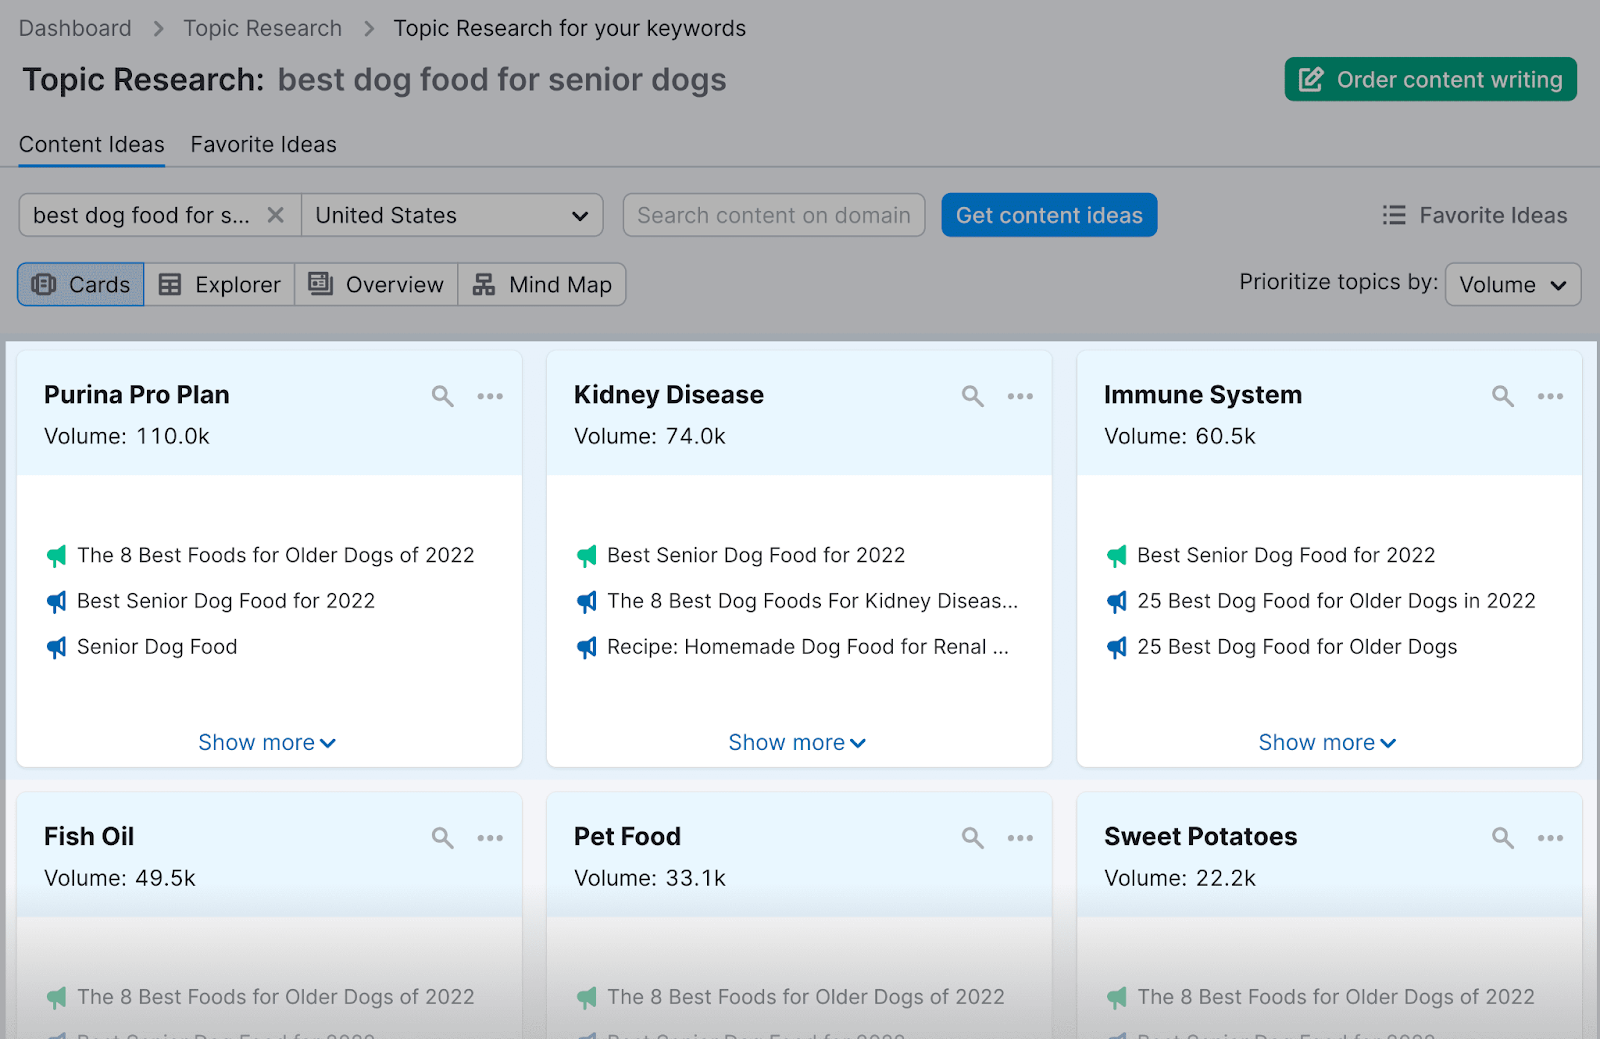Switch to Cards view
The height and width of the screenshot is (1039, 1600).
coord(81,285)
